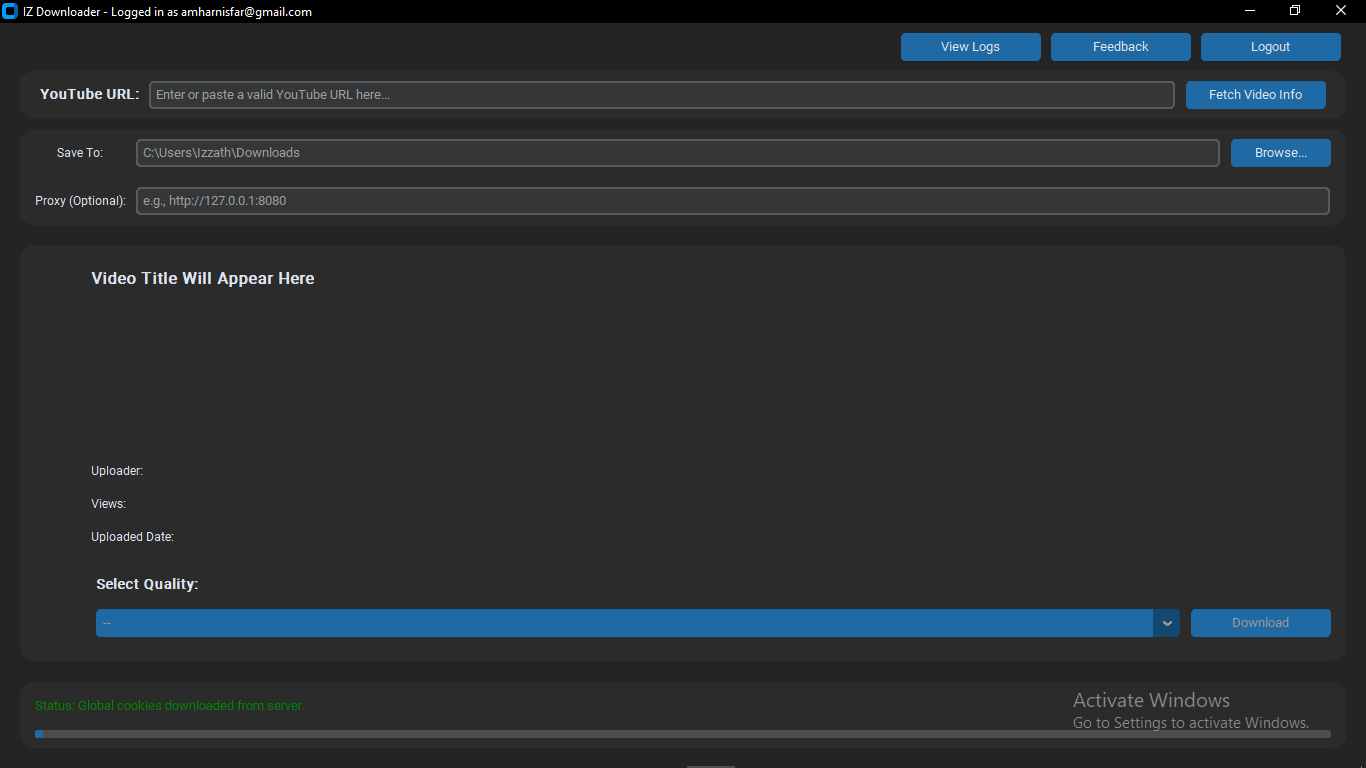
Task: Open quality options using the chevron arrow
Action: (1166, 622)
